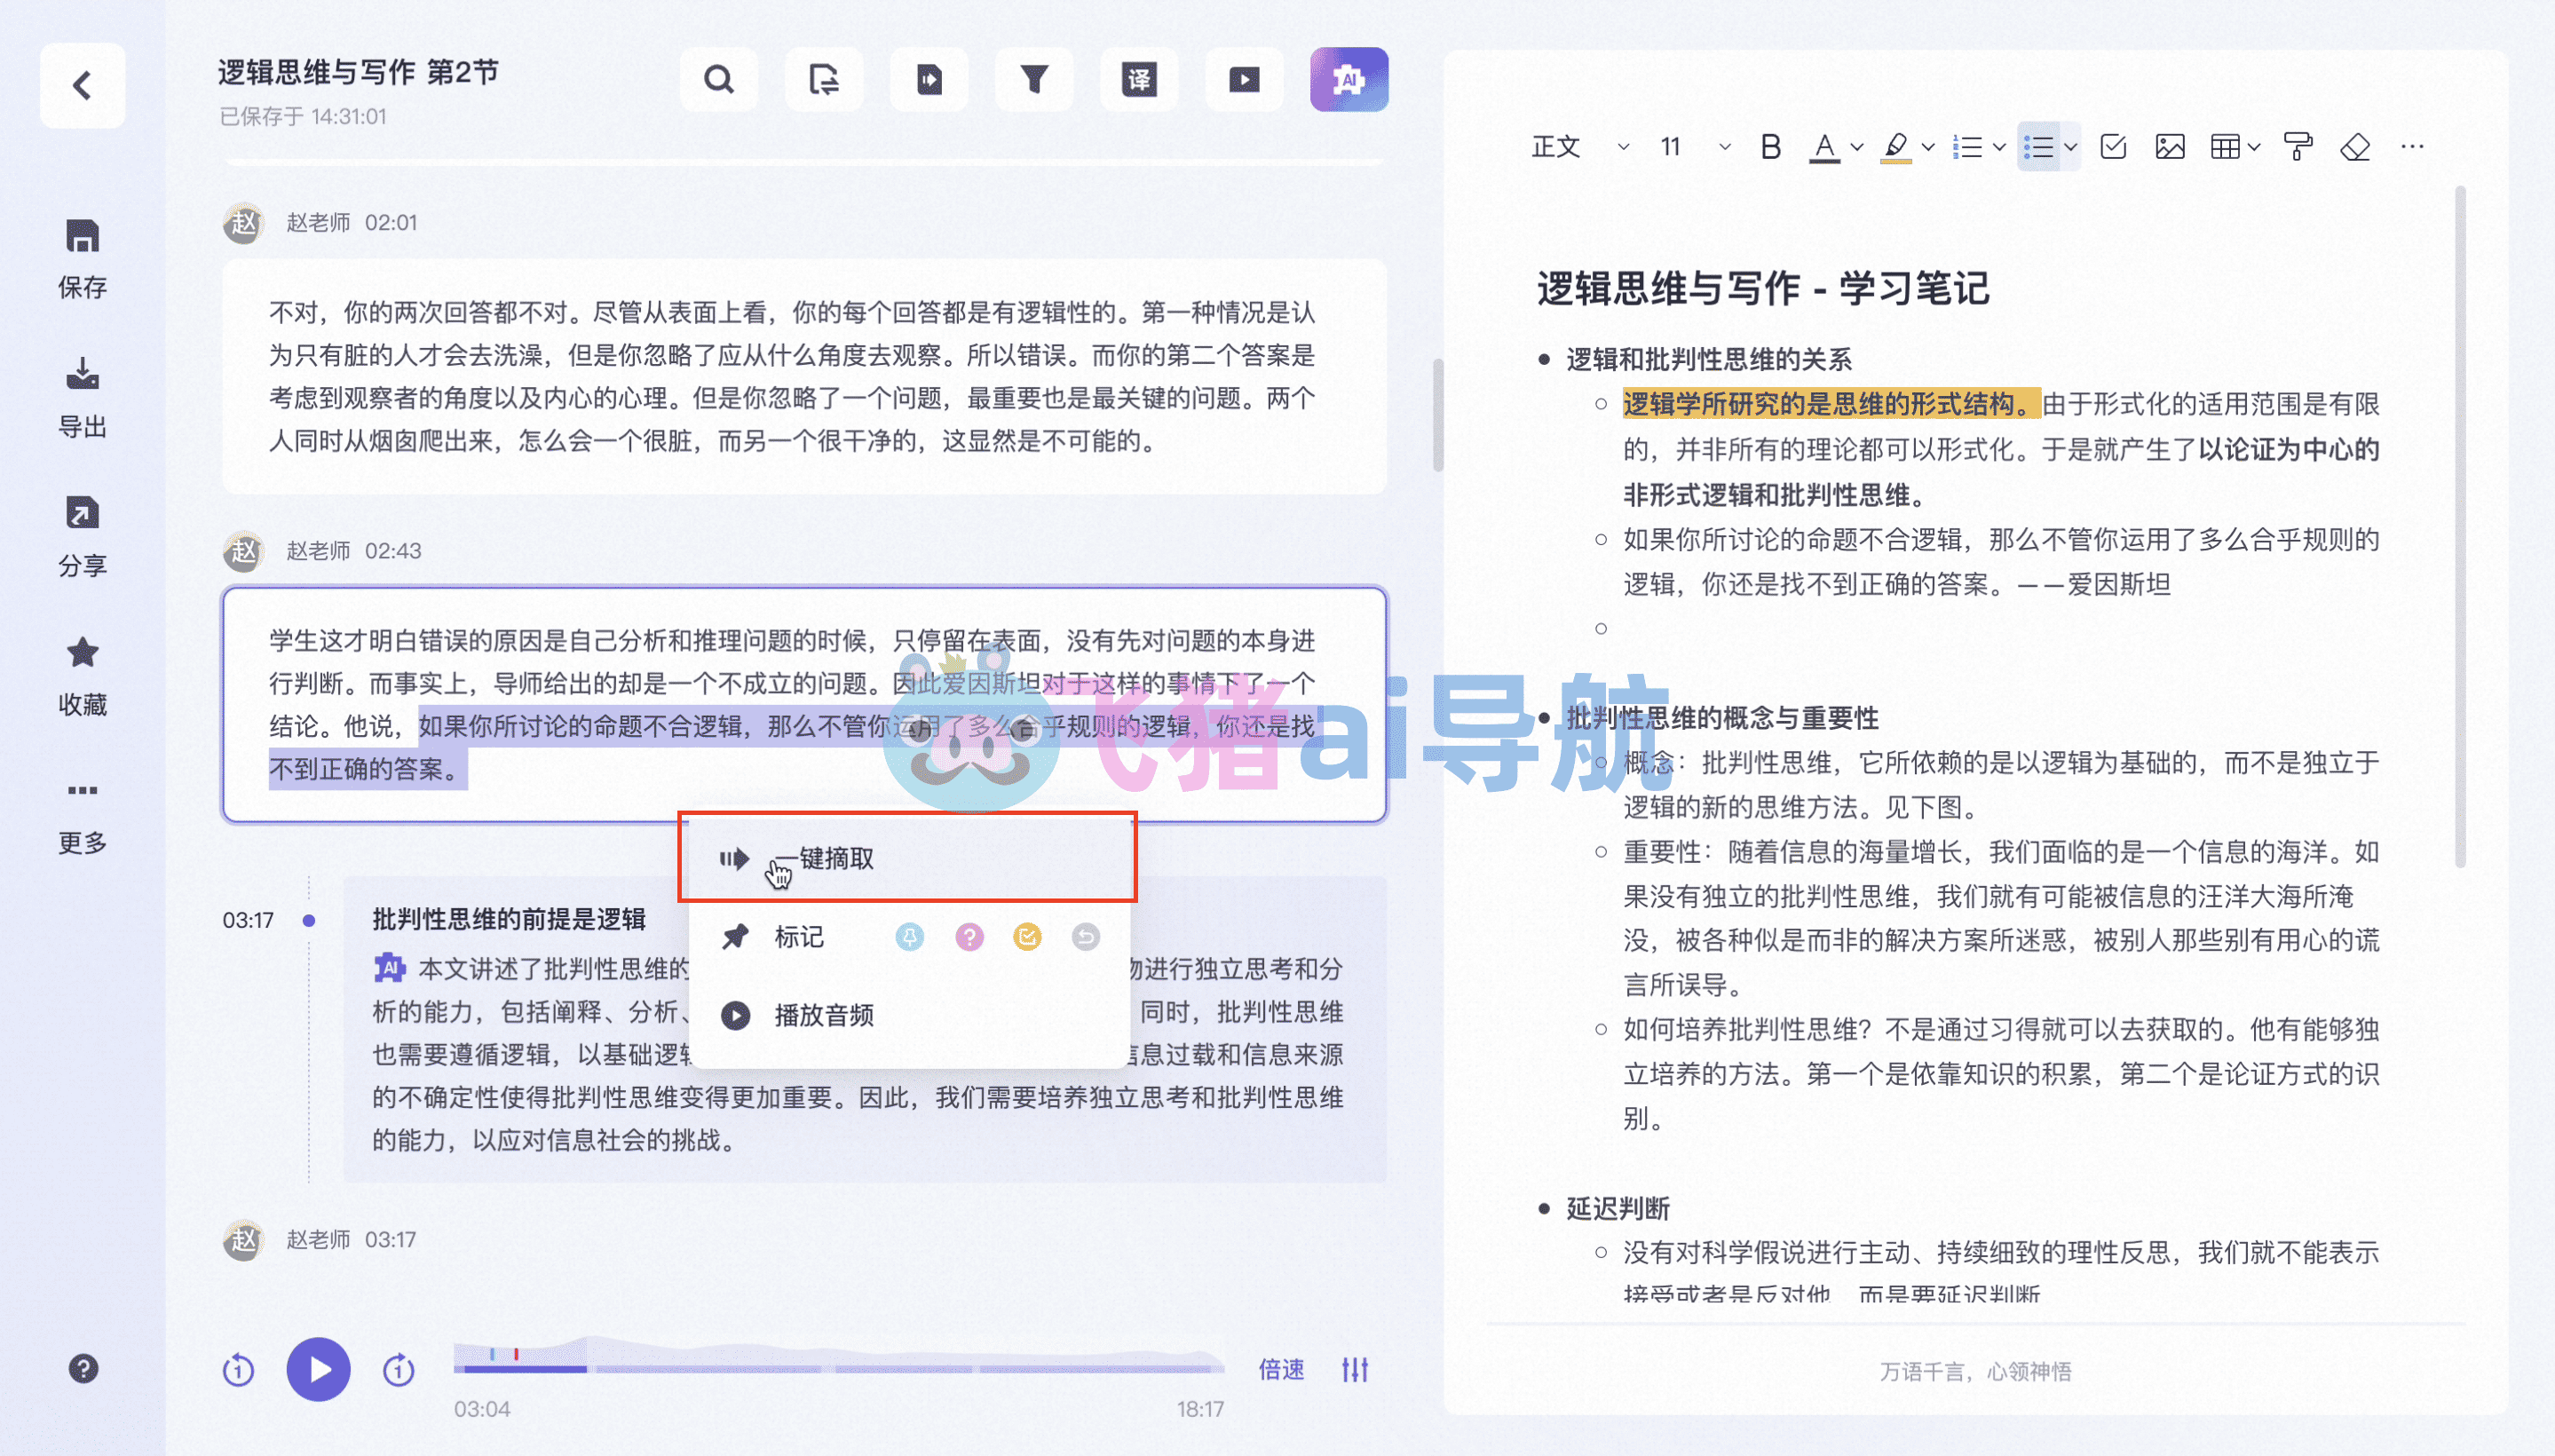The image size is (2555, 1456).
Task: Toggle bold formatting in the notes editor
Action: pyautogui.click(x=1770, y=147)
